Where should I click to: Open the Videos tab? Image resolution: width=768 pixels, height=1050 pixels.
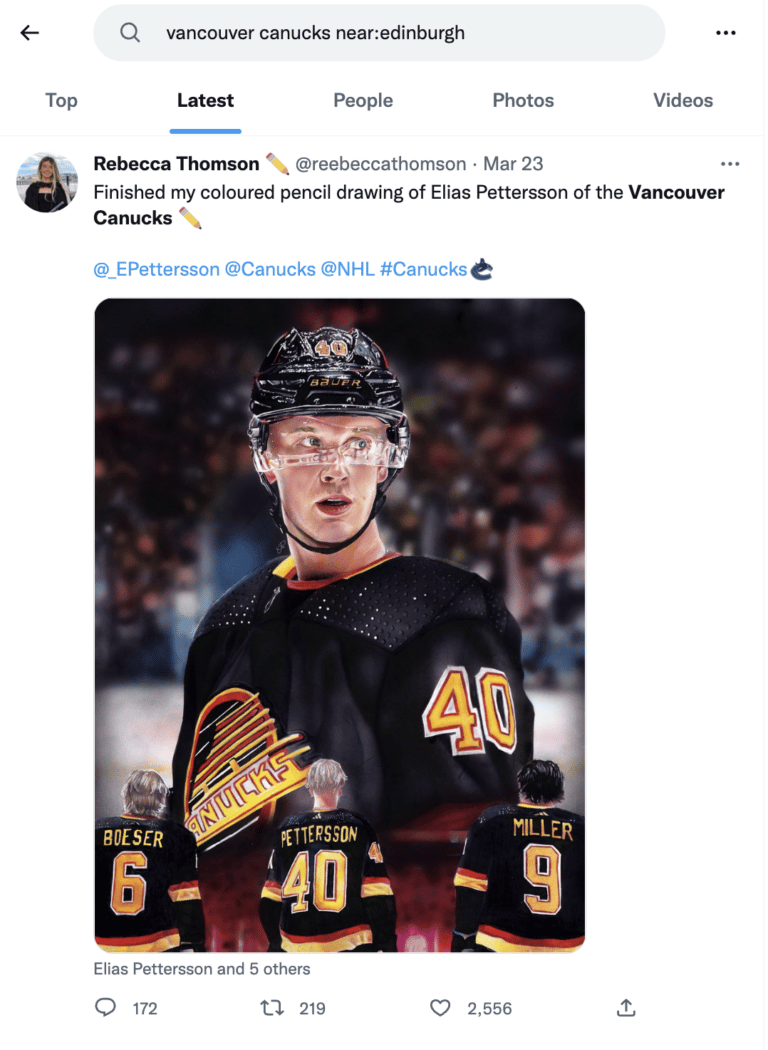click(683, 100)
